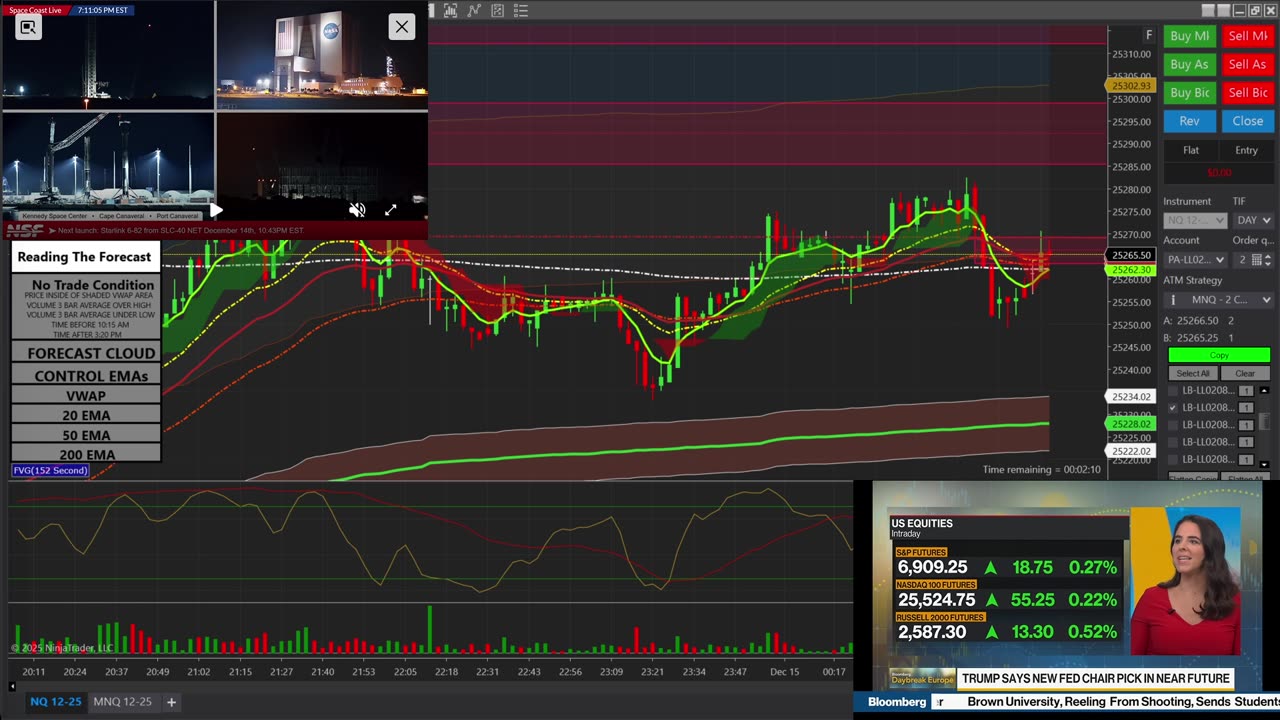Click the Time remaining countdown text
The image size is (1280, 720).
coord(1041,469)
